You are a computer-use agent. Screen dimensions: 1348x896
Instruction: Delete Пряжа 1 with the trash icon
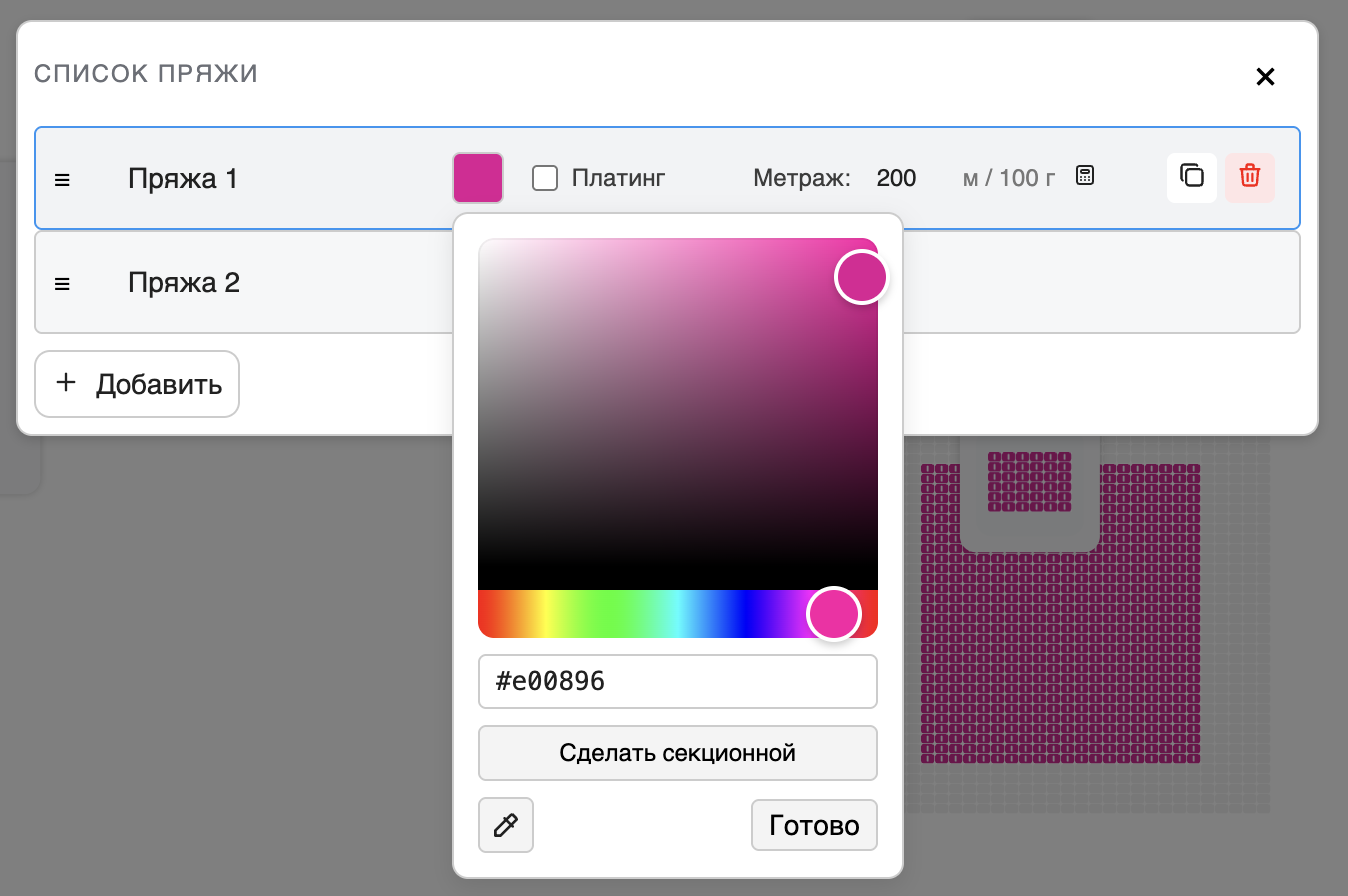(1250, 177)
